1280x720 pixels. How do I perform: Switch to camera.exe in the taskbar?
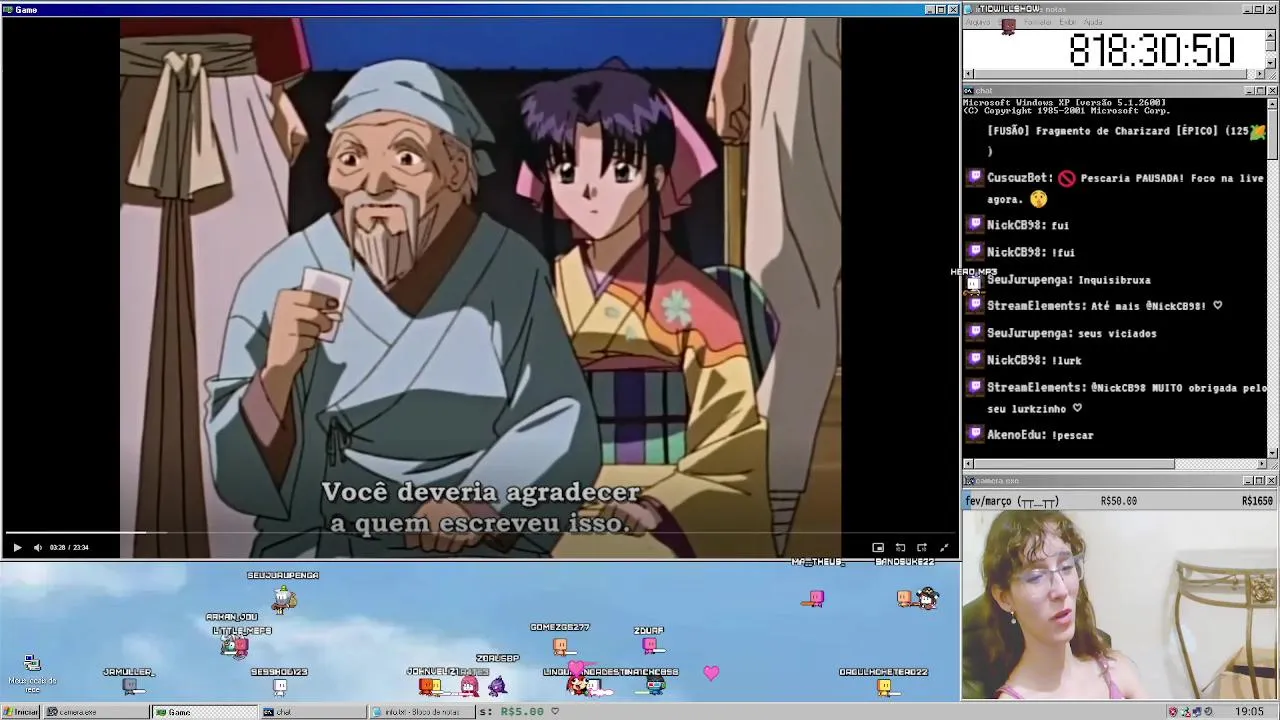point(96,712)
